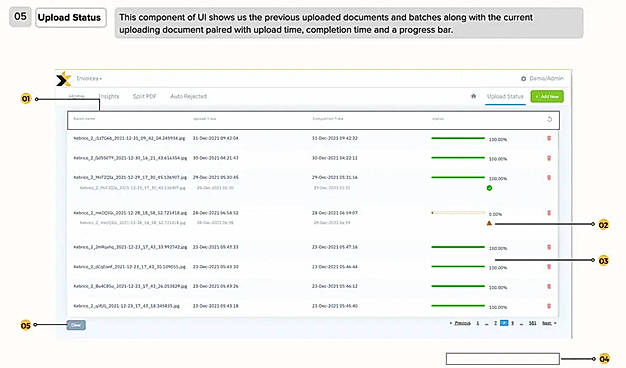Open the Invoices dropdown in the header

tap(89, 79)
